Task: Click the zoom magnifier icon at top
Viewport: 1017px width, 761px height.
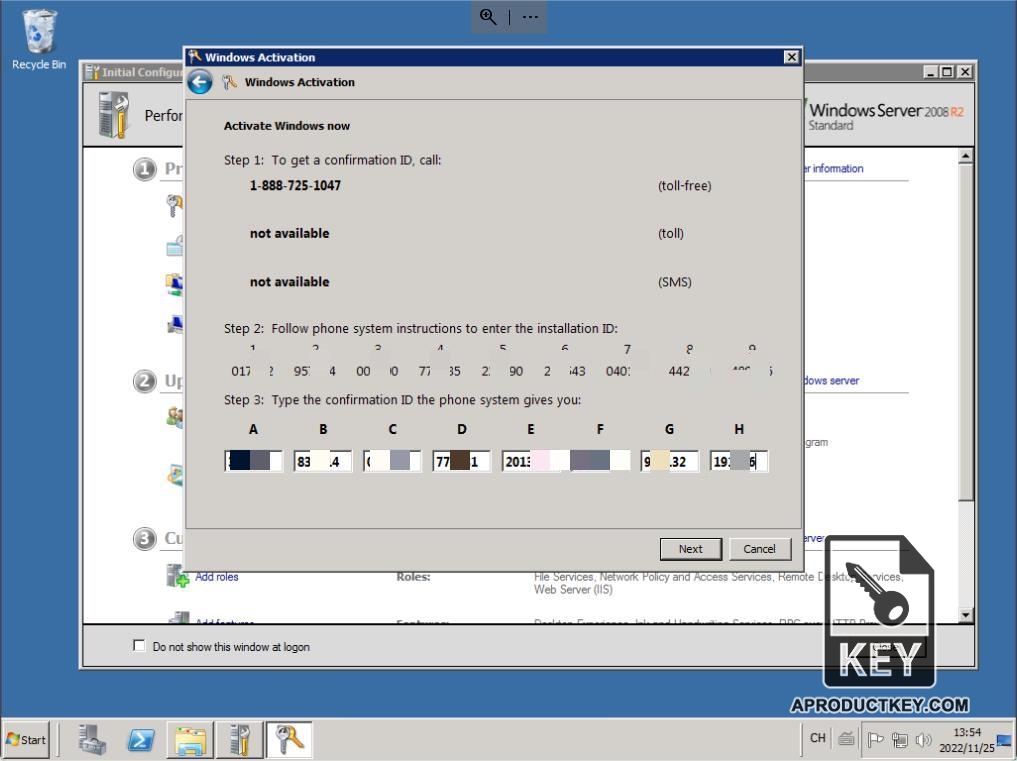Action: pos(488,17)
